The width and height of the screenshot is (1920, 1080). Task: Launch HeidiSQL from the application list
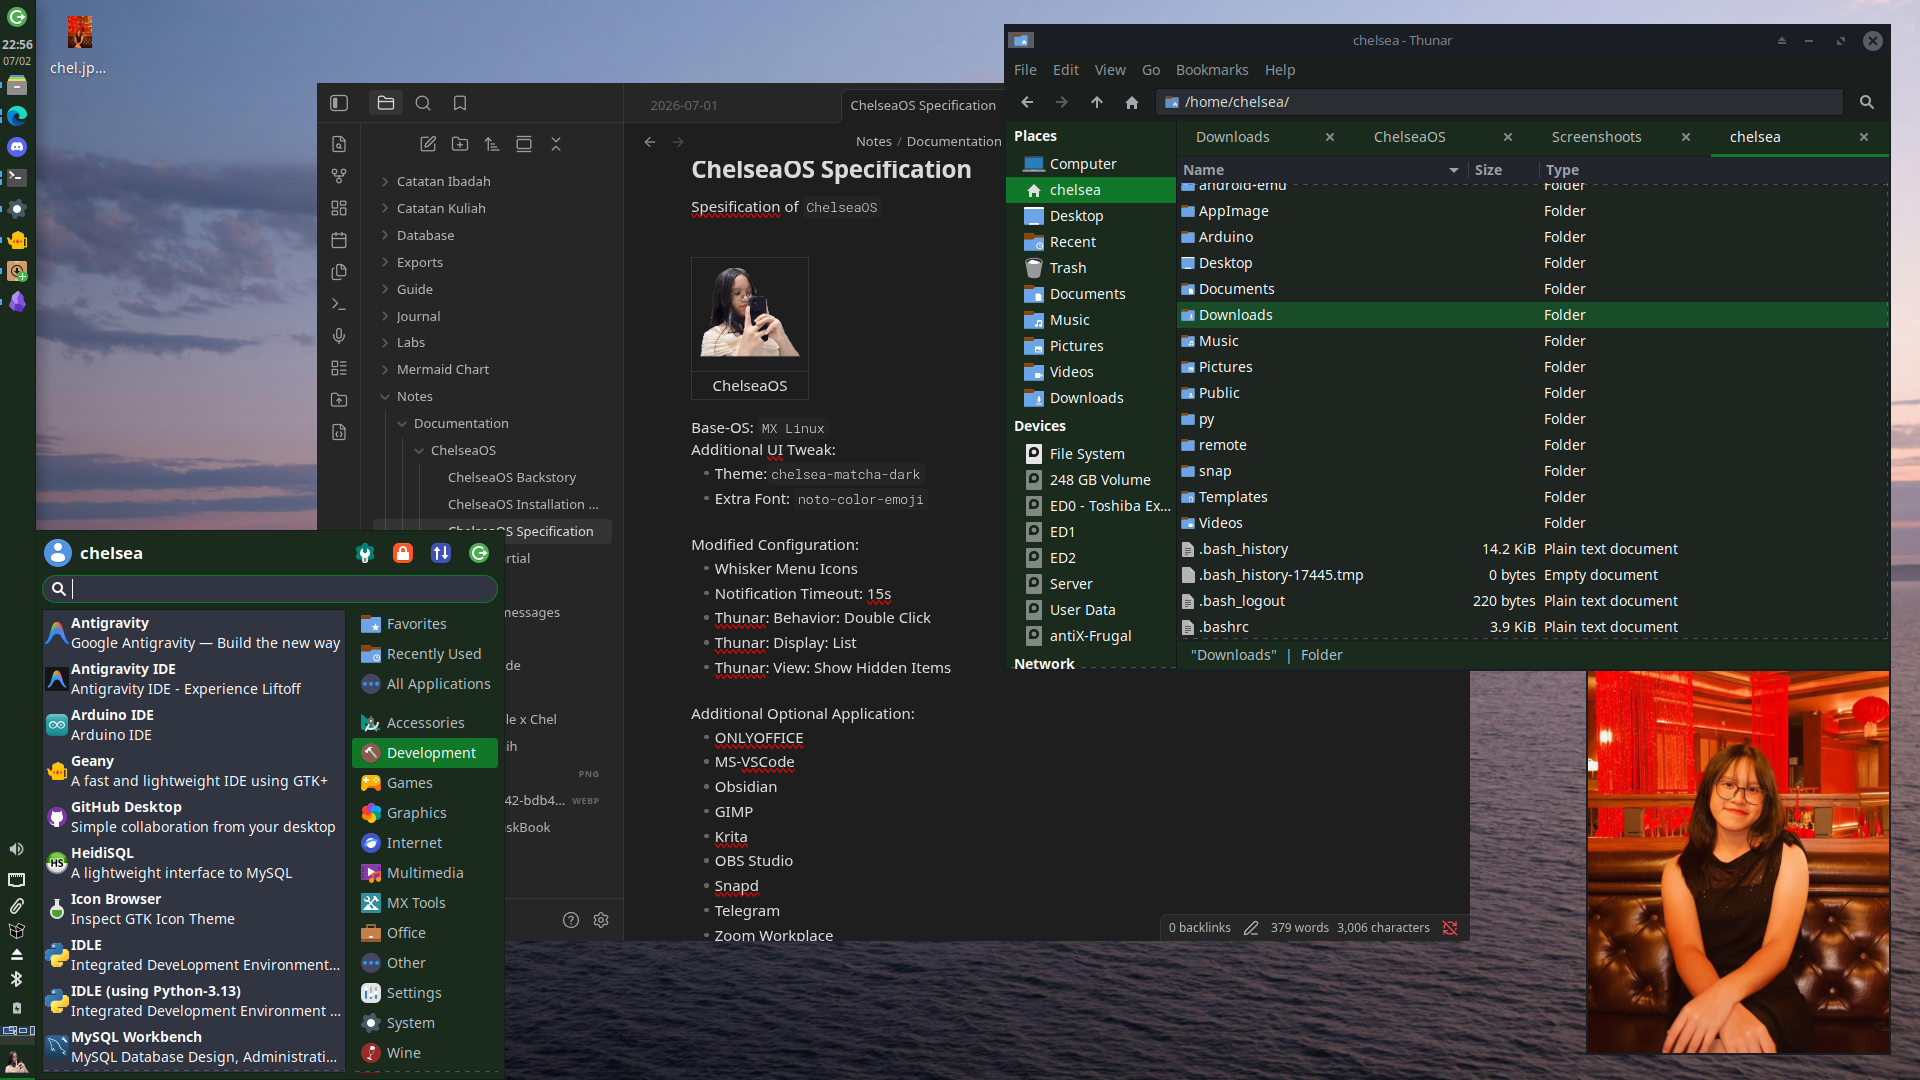pyautogui.click(x=194, y=863)
